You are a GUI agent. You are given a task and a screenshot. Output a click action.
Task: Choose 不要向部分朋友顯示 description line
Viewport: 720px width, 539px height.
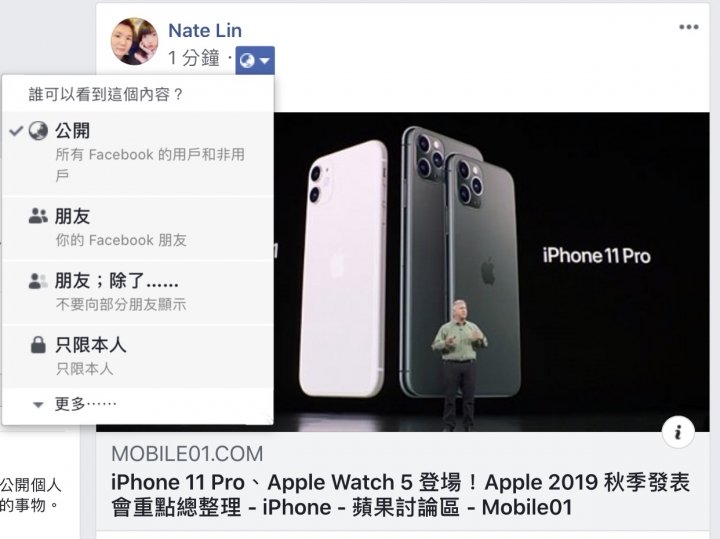point(121,304)
